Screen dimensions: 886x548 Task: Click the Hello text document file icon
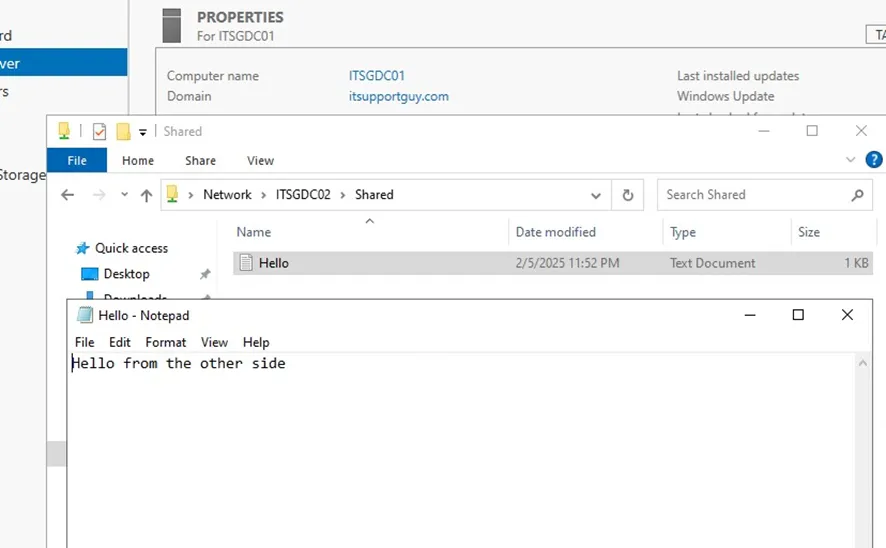tap(245, 263)
